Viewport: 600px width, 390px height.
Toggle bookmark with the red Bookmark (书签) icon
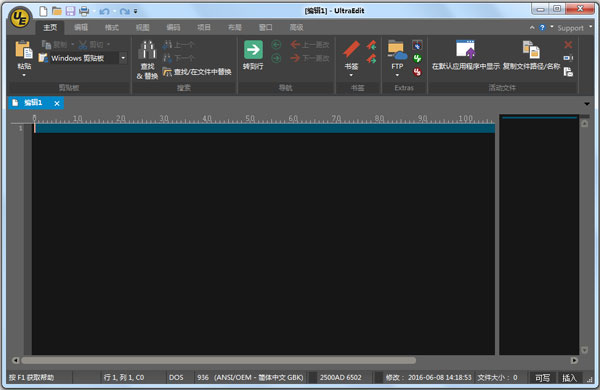pos(351,50)
